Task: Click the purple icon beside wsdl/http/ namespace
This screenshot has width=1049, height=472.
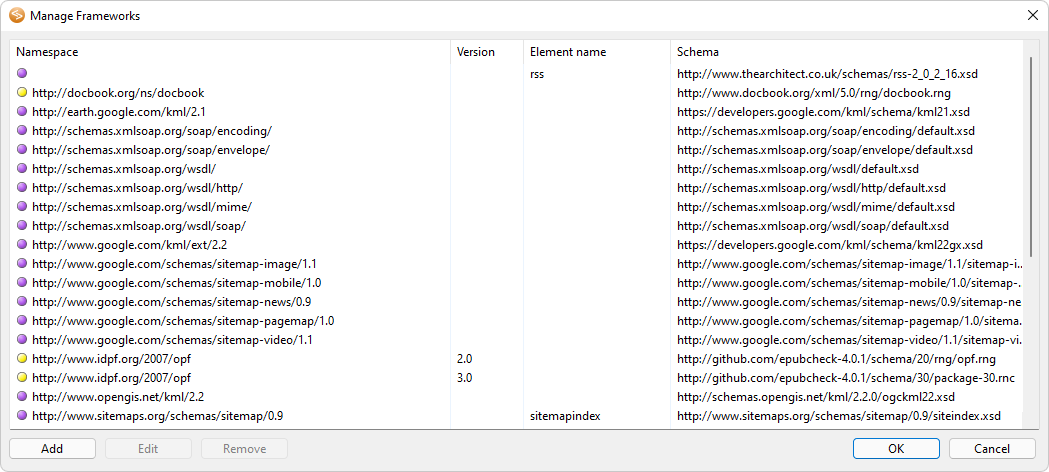Action: click(22, 188)
